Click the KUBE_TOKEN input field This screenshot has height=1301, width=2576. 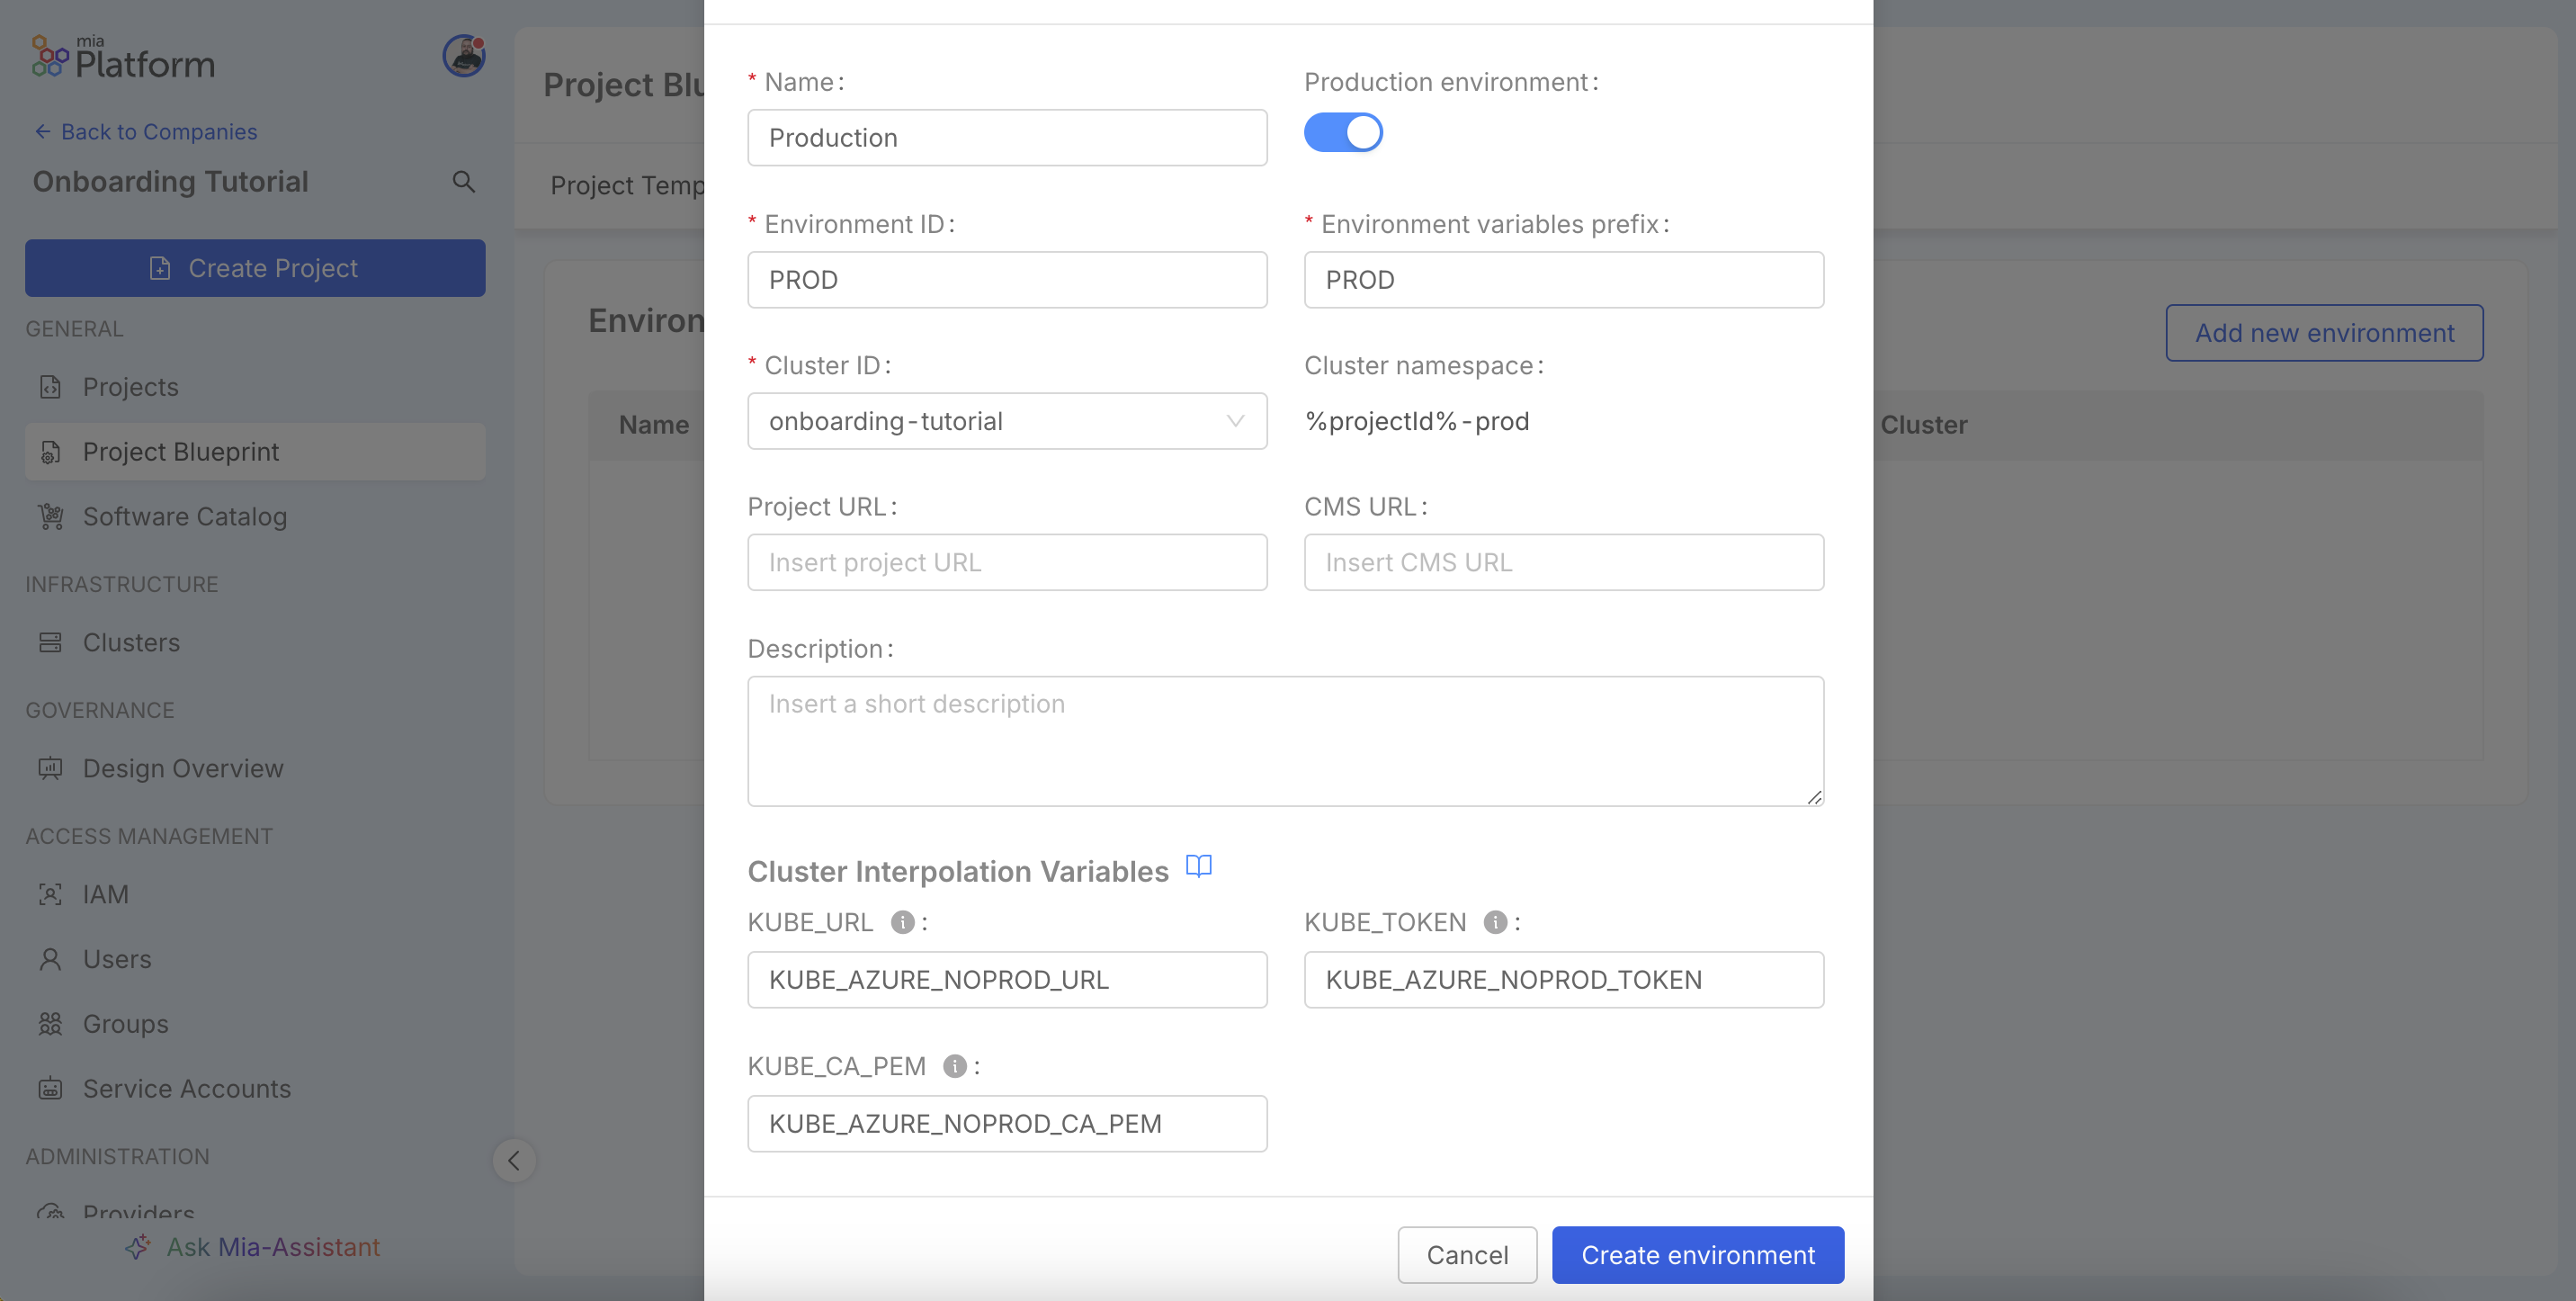point(1563,980)
